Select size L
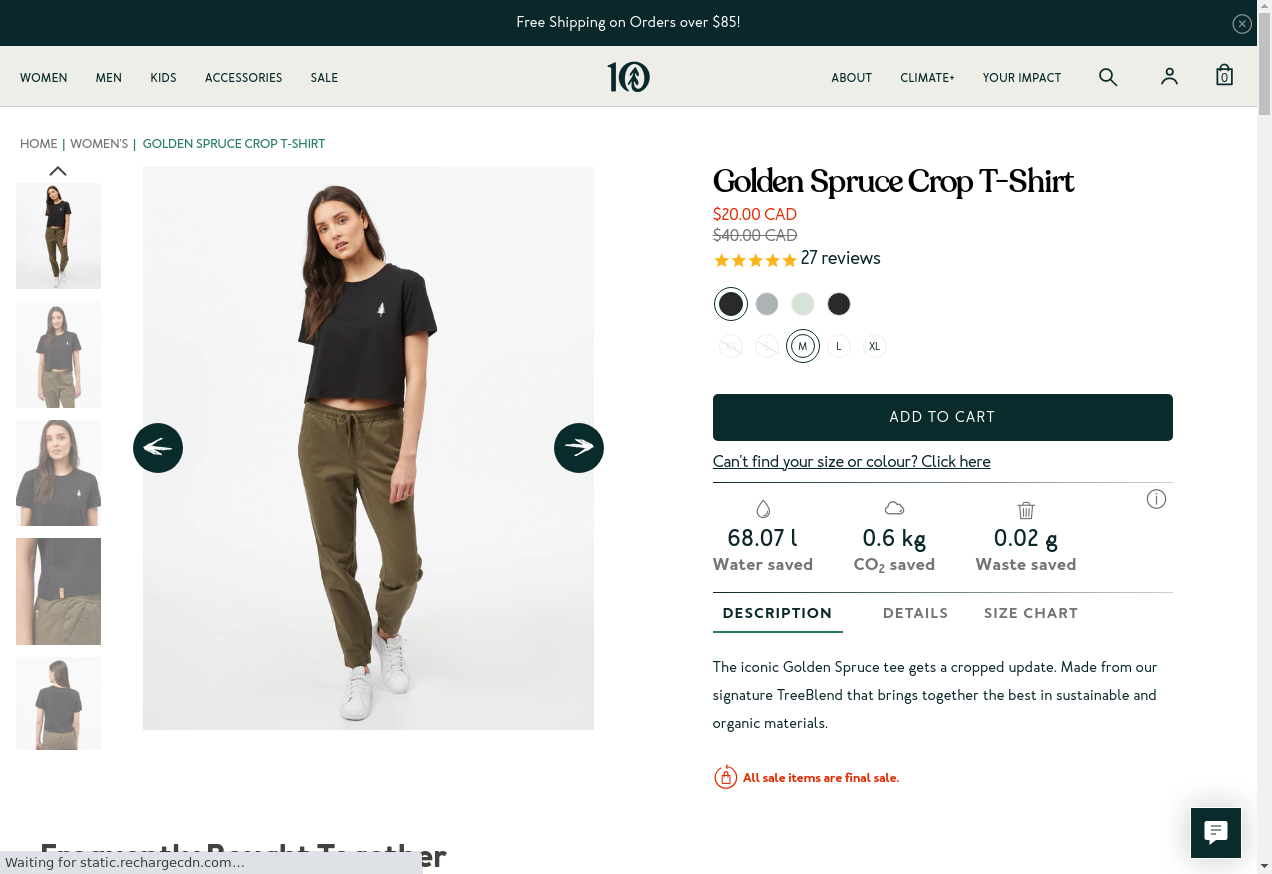Screen dimensions: 1272x874 (x=838, y=346)
